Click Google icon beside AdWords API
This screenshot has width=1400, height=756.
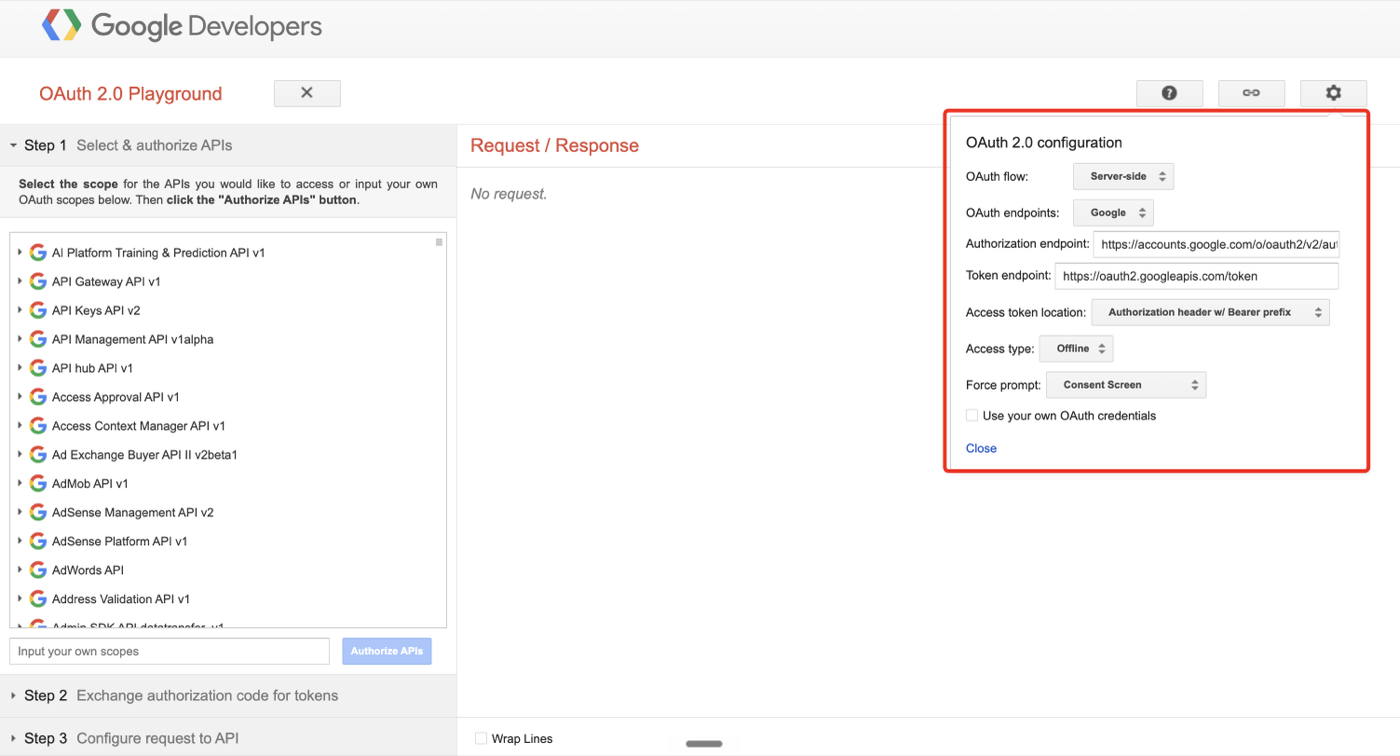click(38, 570)
